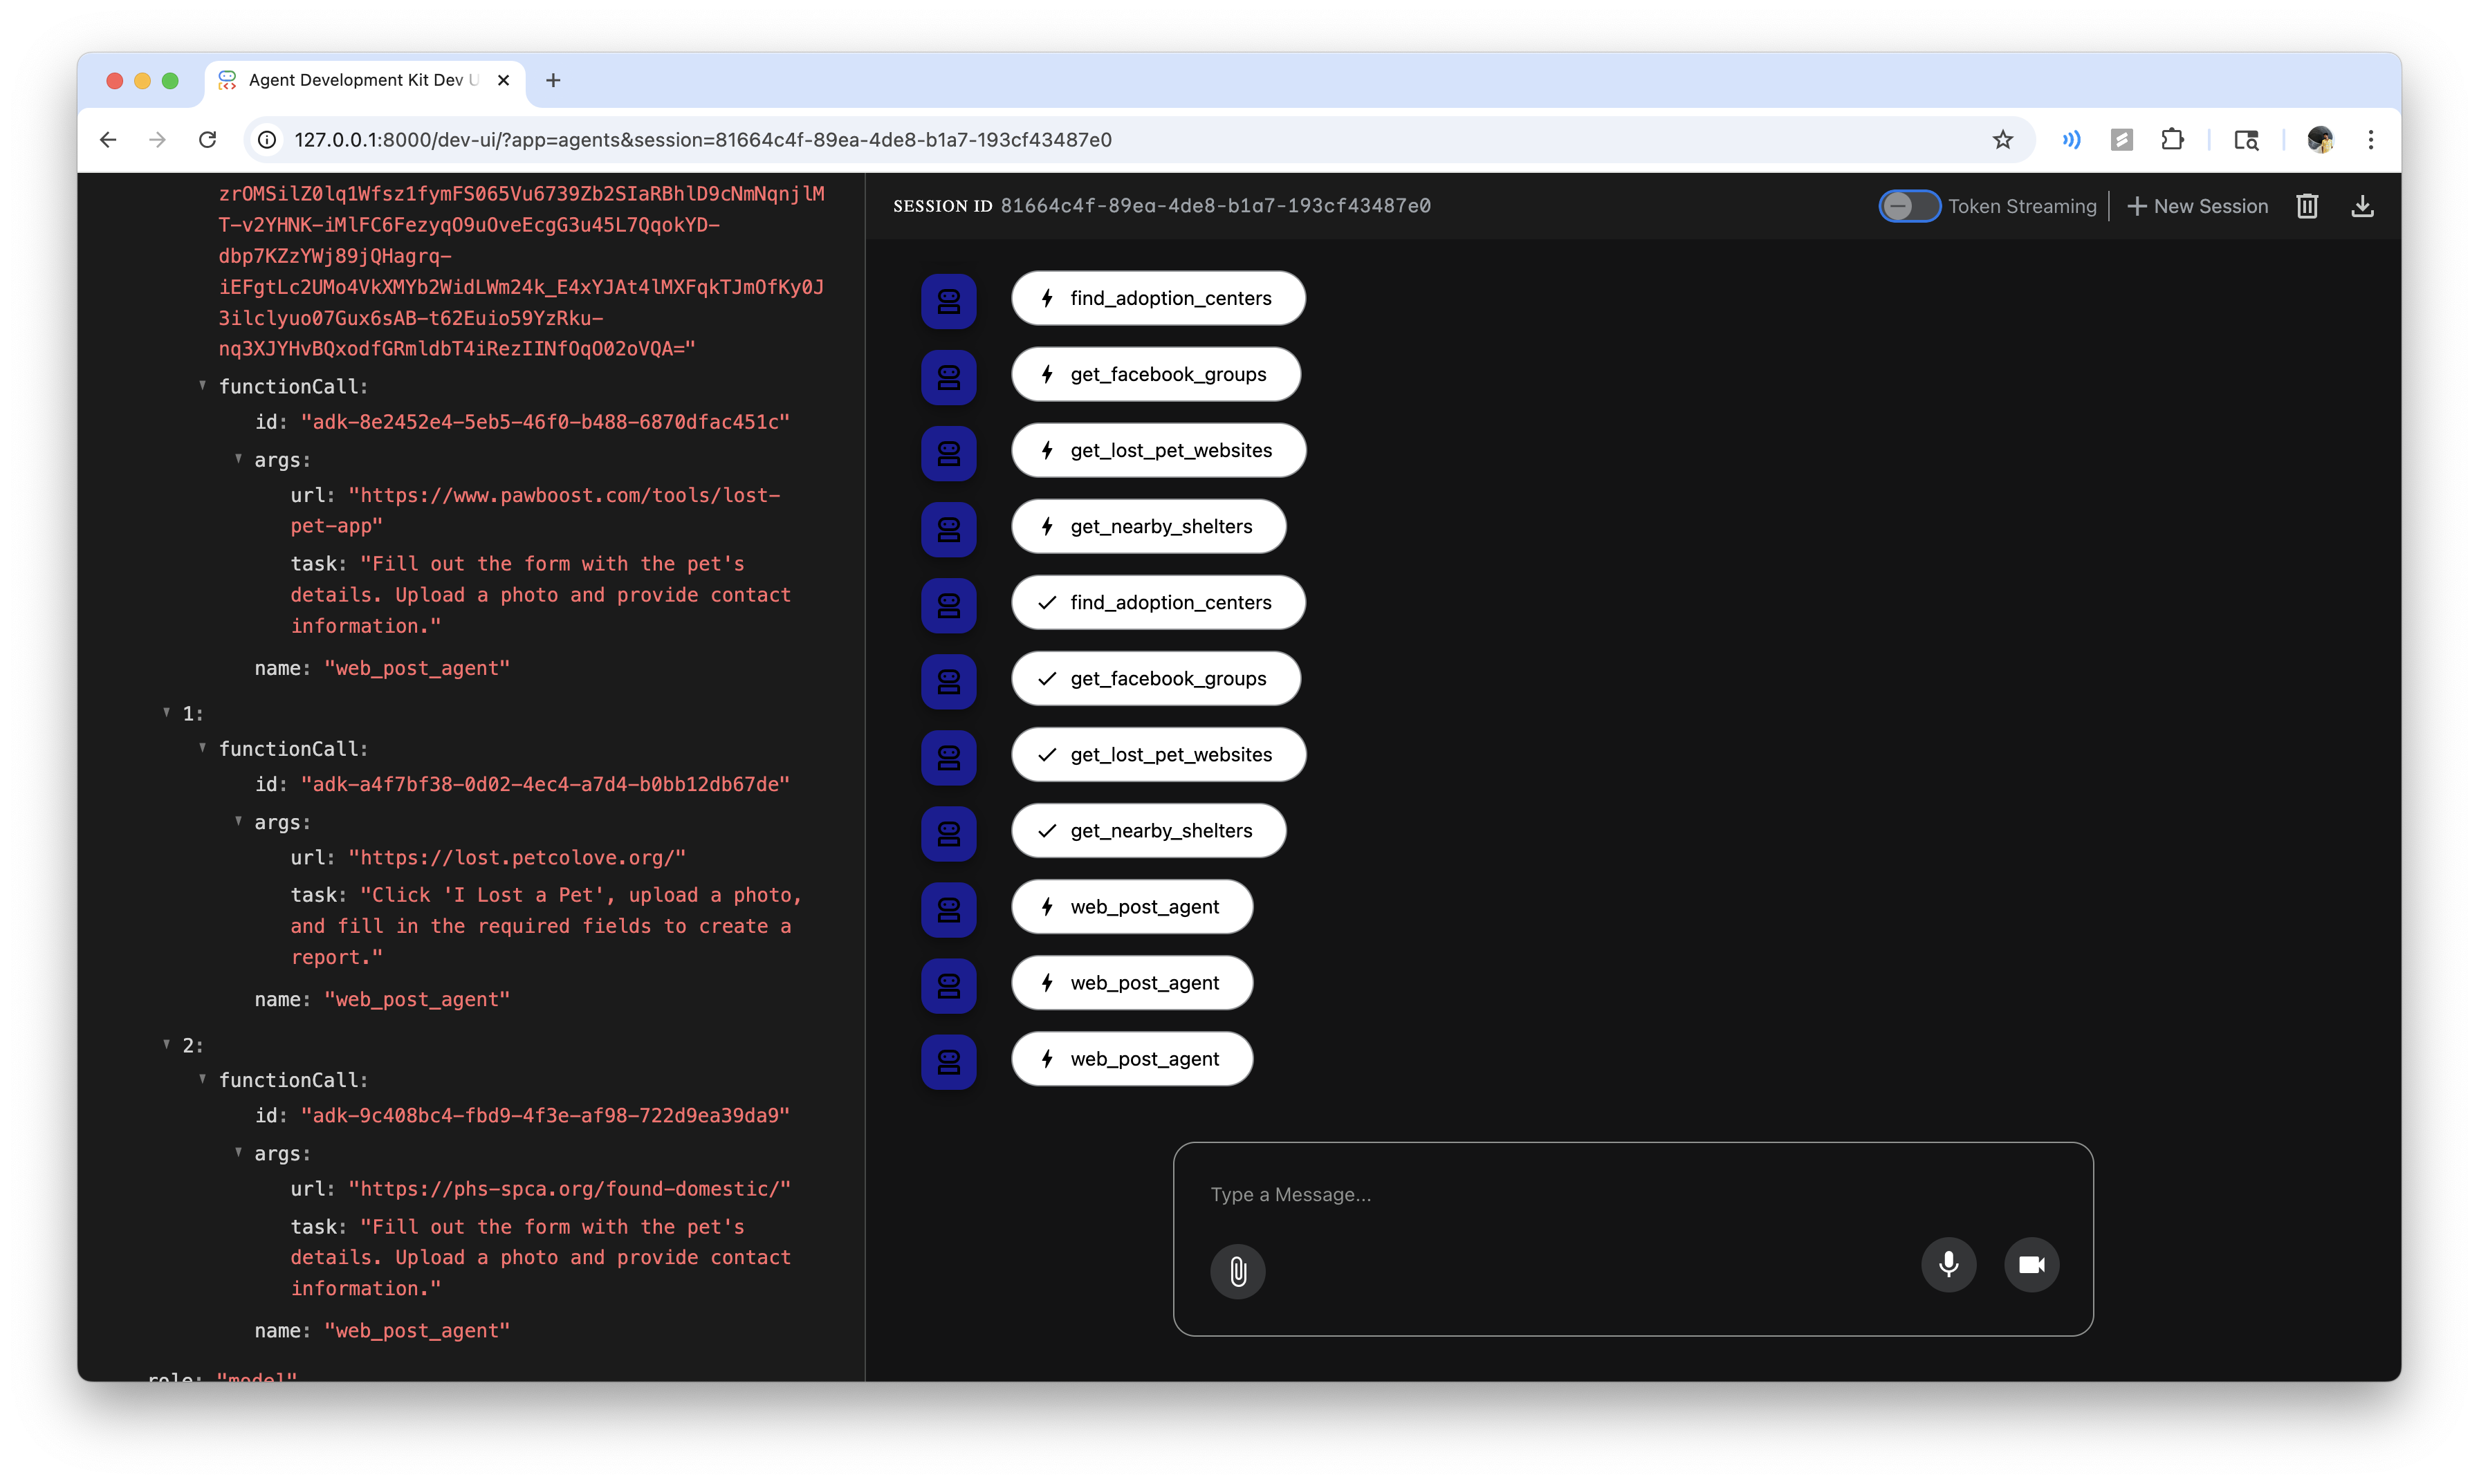Bookmark this page with star icon

tap(2002, 140)
